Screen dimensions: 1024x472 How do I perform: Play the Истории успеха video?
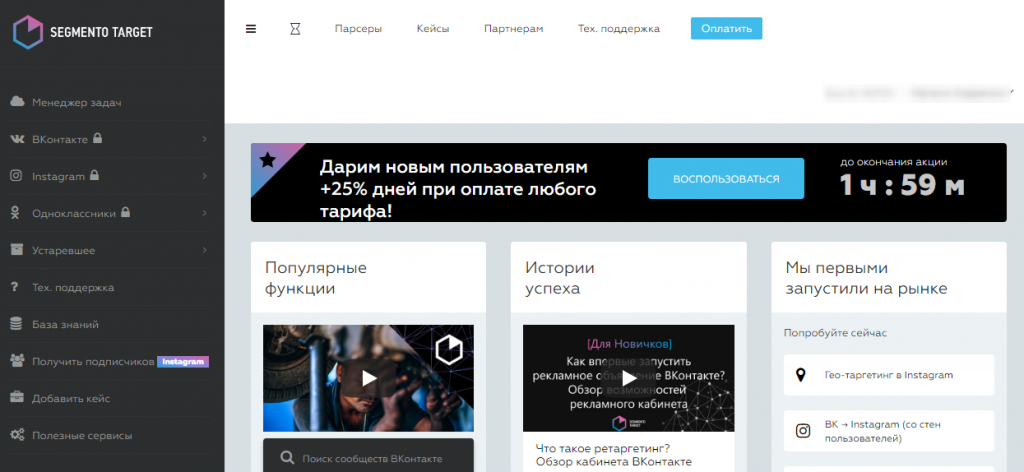point(629,378)
